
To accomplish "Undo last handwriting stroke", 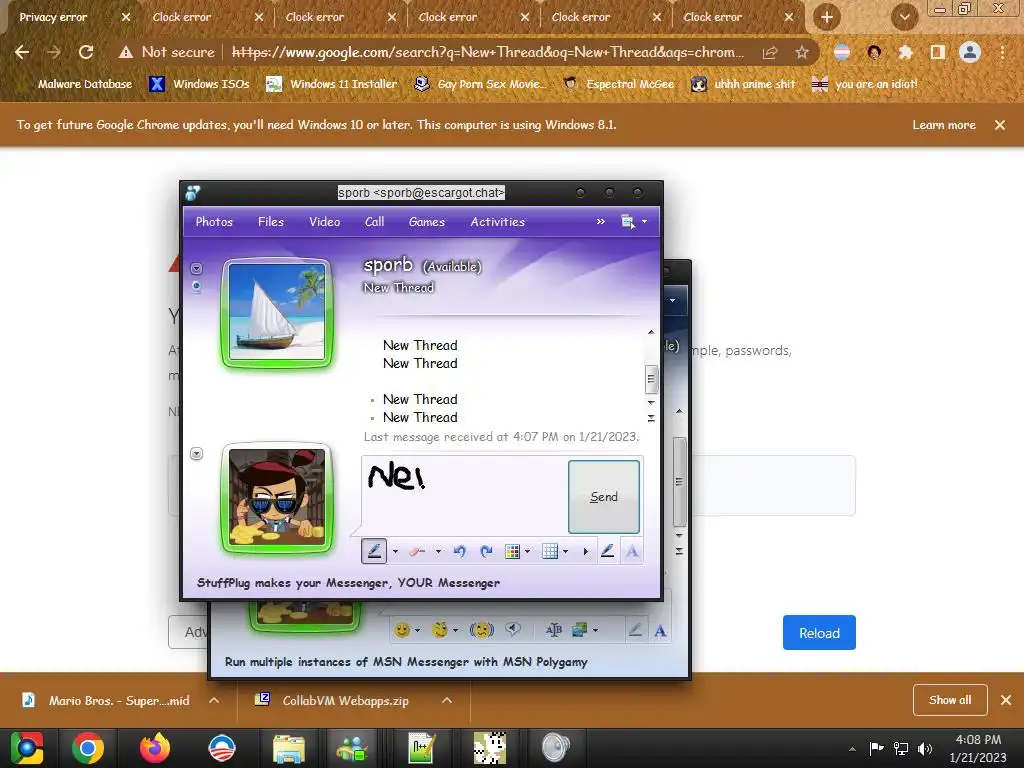I will [460, 552].
